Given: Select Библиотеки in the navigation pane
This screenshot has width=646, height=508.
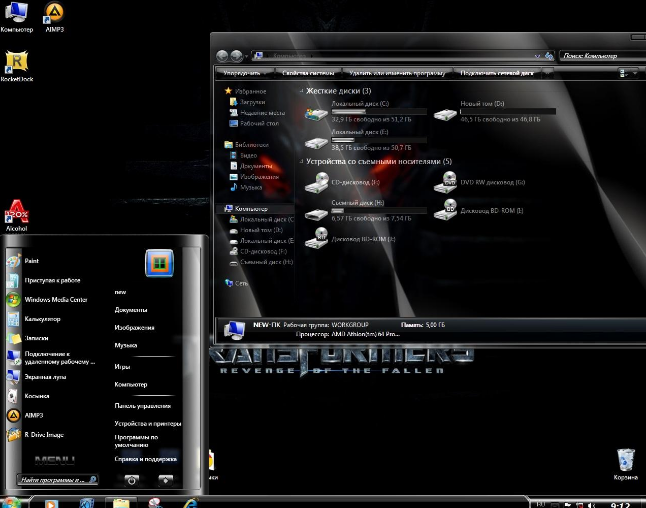Looking at the screenshot, I should tap(246, 145).
